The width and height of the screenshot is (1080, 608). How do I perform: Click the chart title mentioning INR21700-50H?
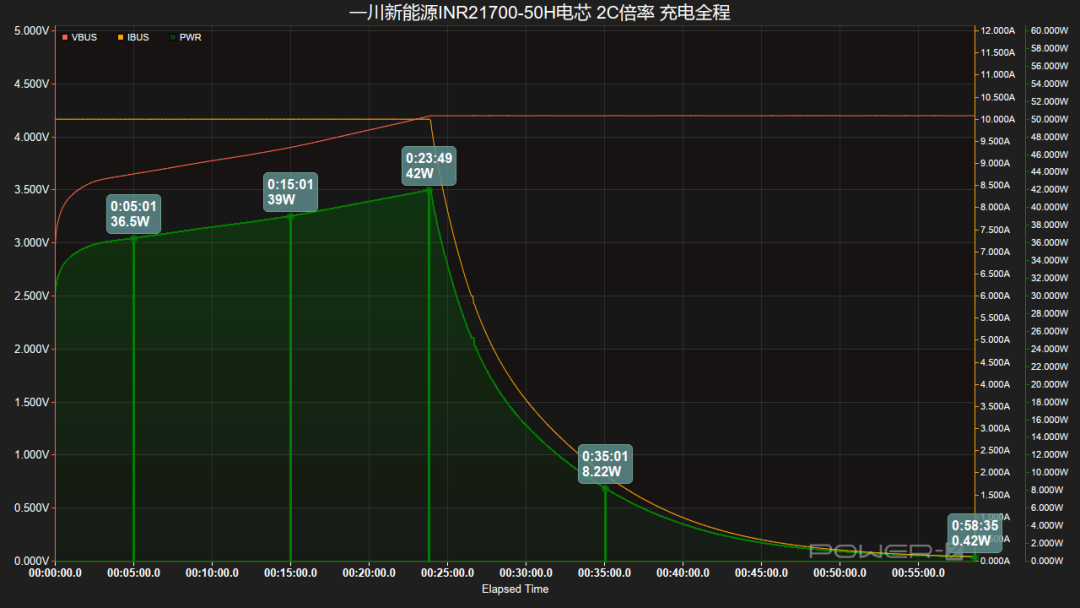(x=539, y=12)
